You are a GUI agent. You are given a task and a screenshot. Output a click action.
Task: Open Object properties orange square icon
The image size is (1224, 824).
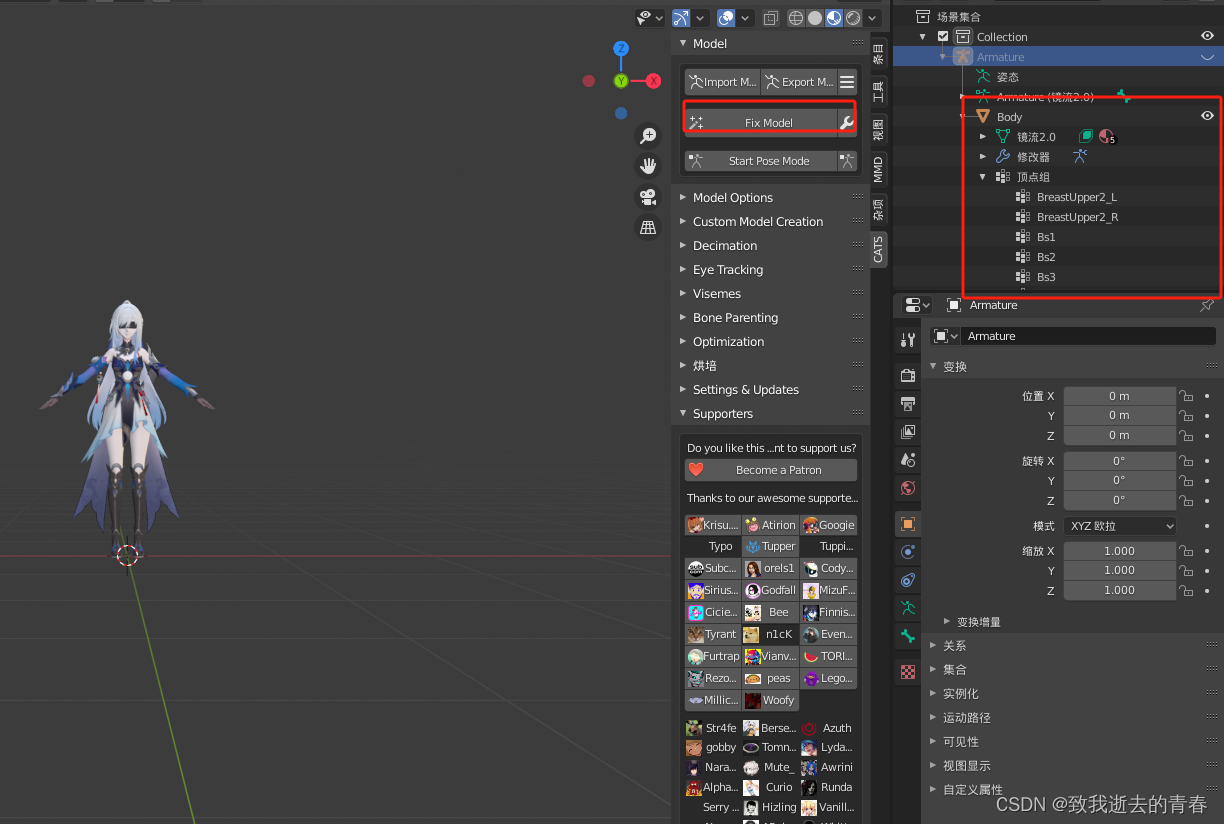(908, 524)
